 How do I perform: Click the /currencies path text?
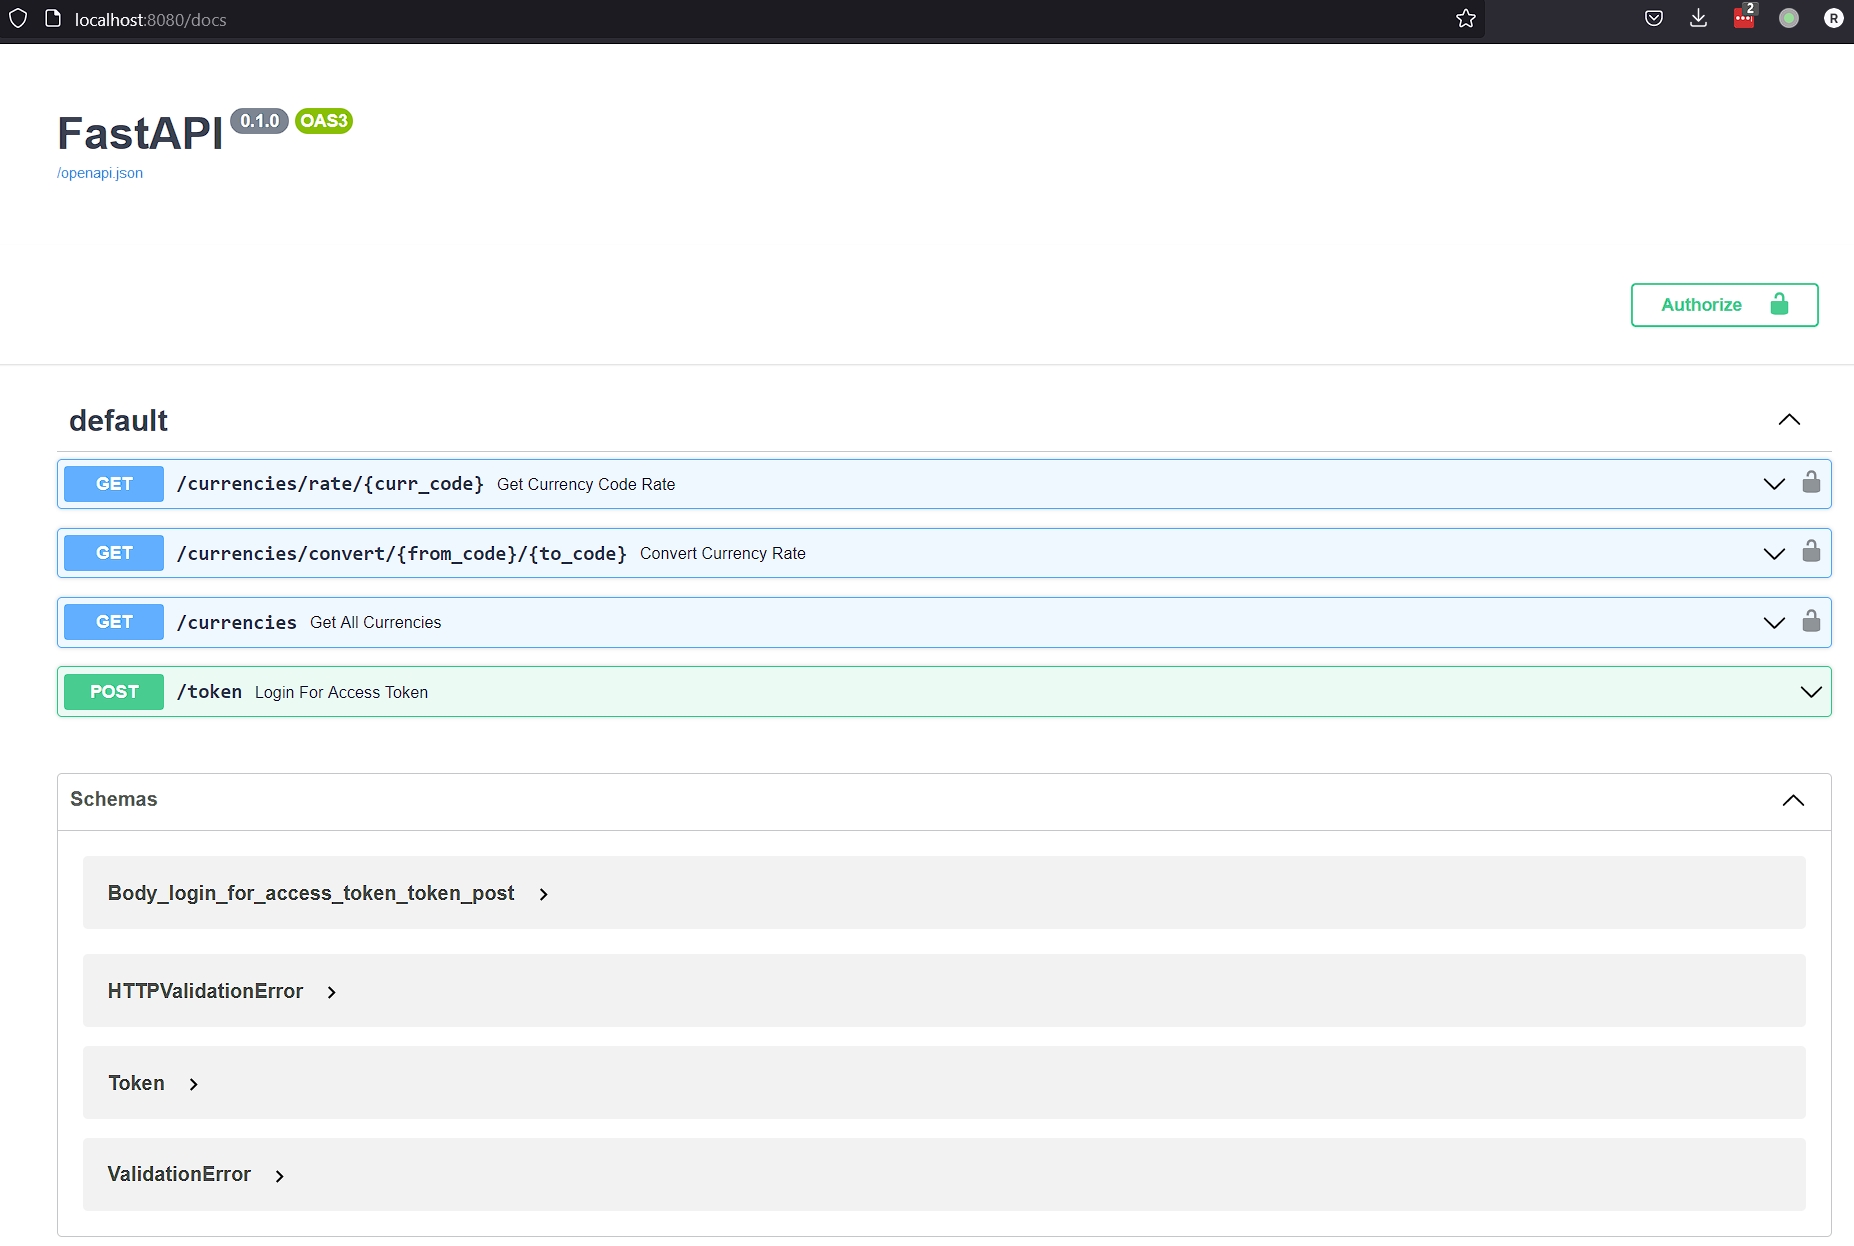click(x=236, y=622)
